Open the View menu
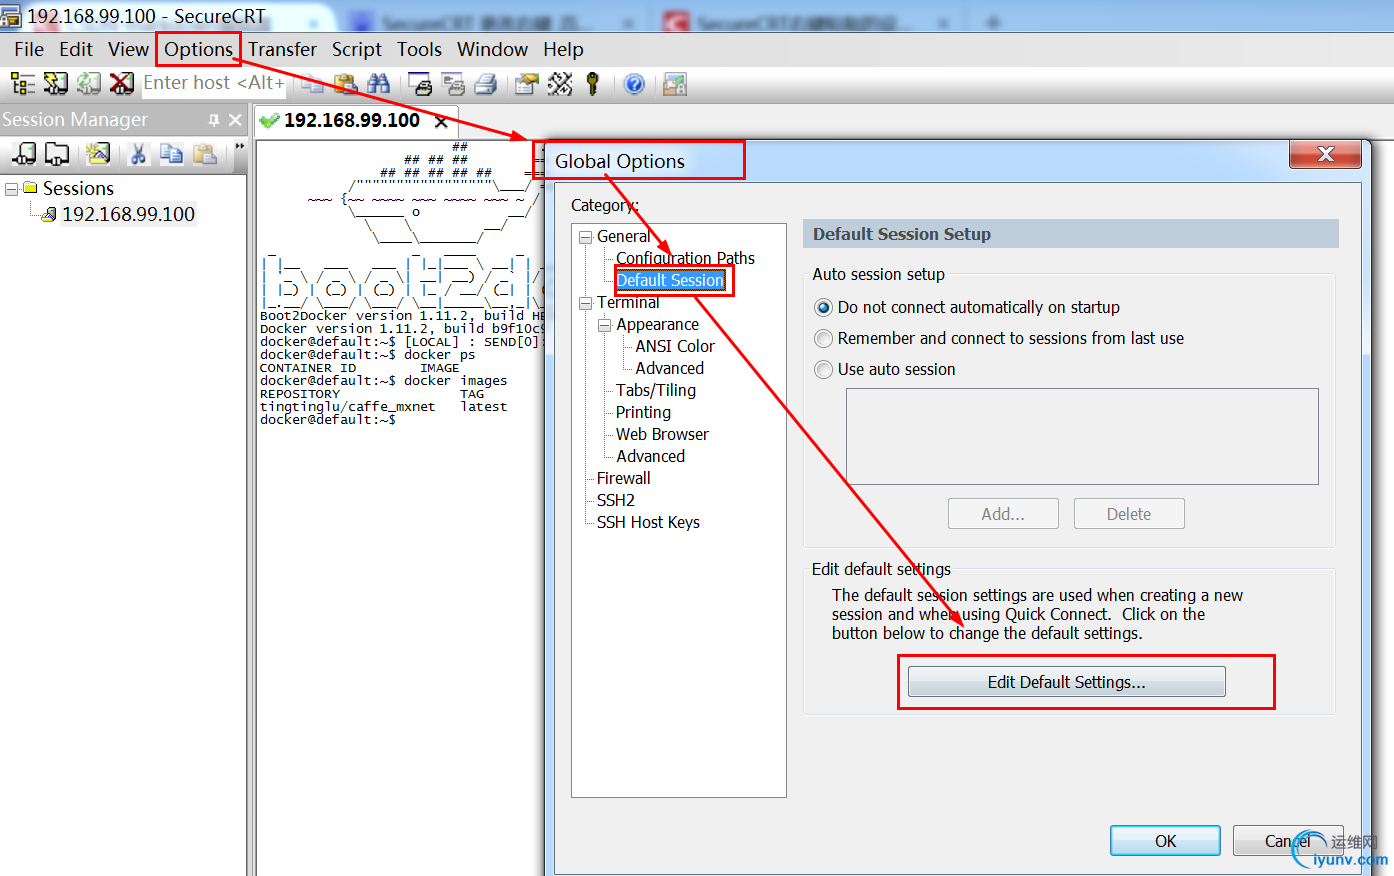 coord(129,49)
